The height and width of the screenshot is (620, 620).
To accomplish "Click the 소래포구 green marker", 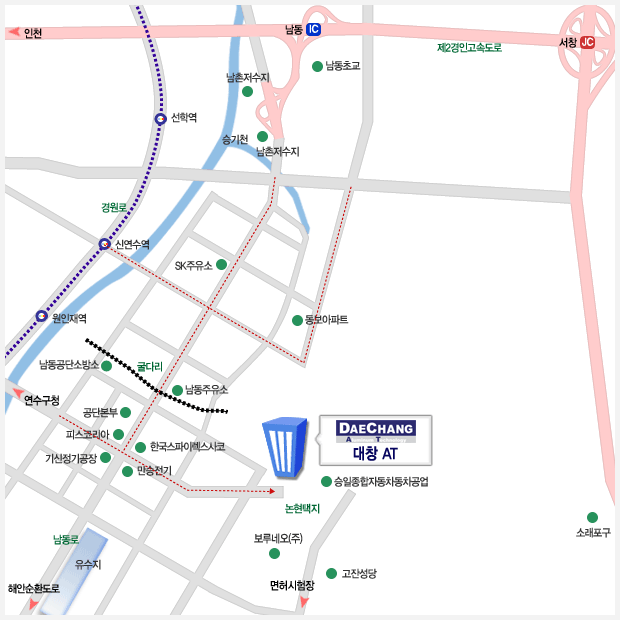I will tap(592, 517).
